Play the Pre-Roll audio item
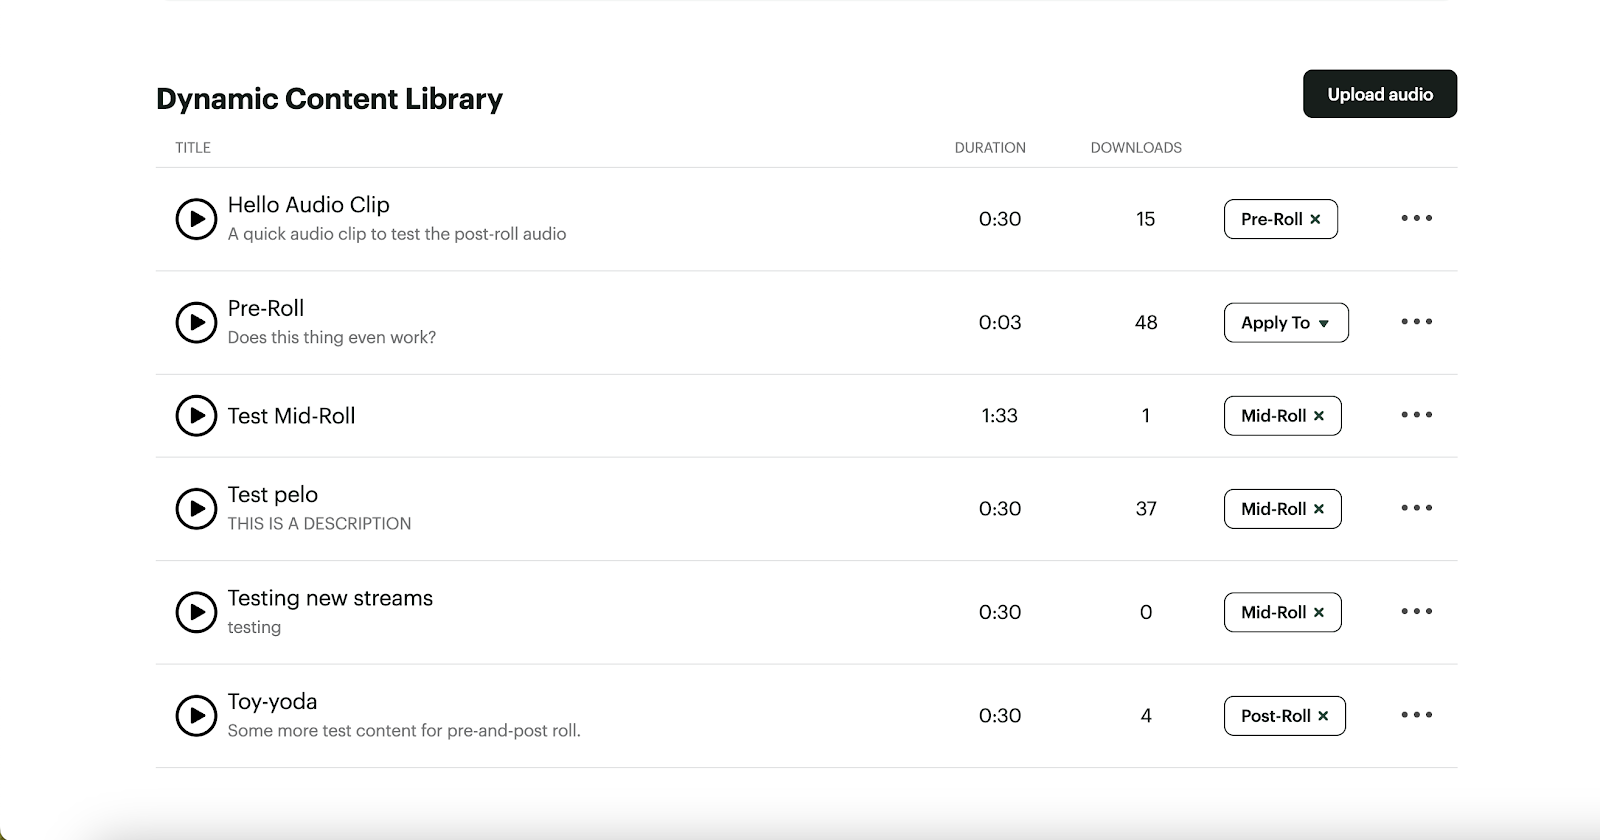The width and height of the screenshot is (1600, 840). (196, 323)
